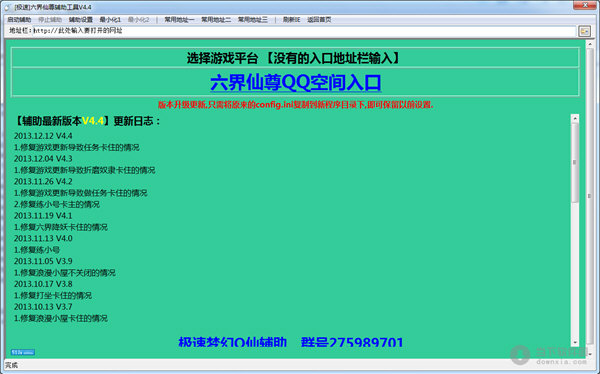Click changelog entry 2013.12.04 V4.3
The height and width of the screenshot is (374, 600).
43,158
